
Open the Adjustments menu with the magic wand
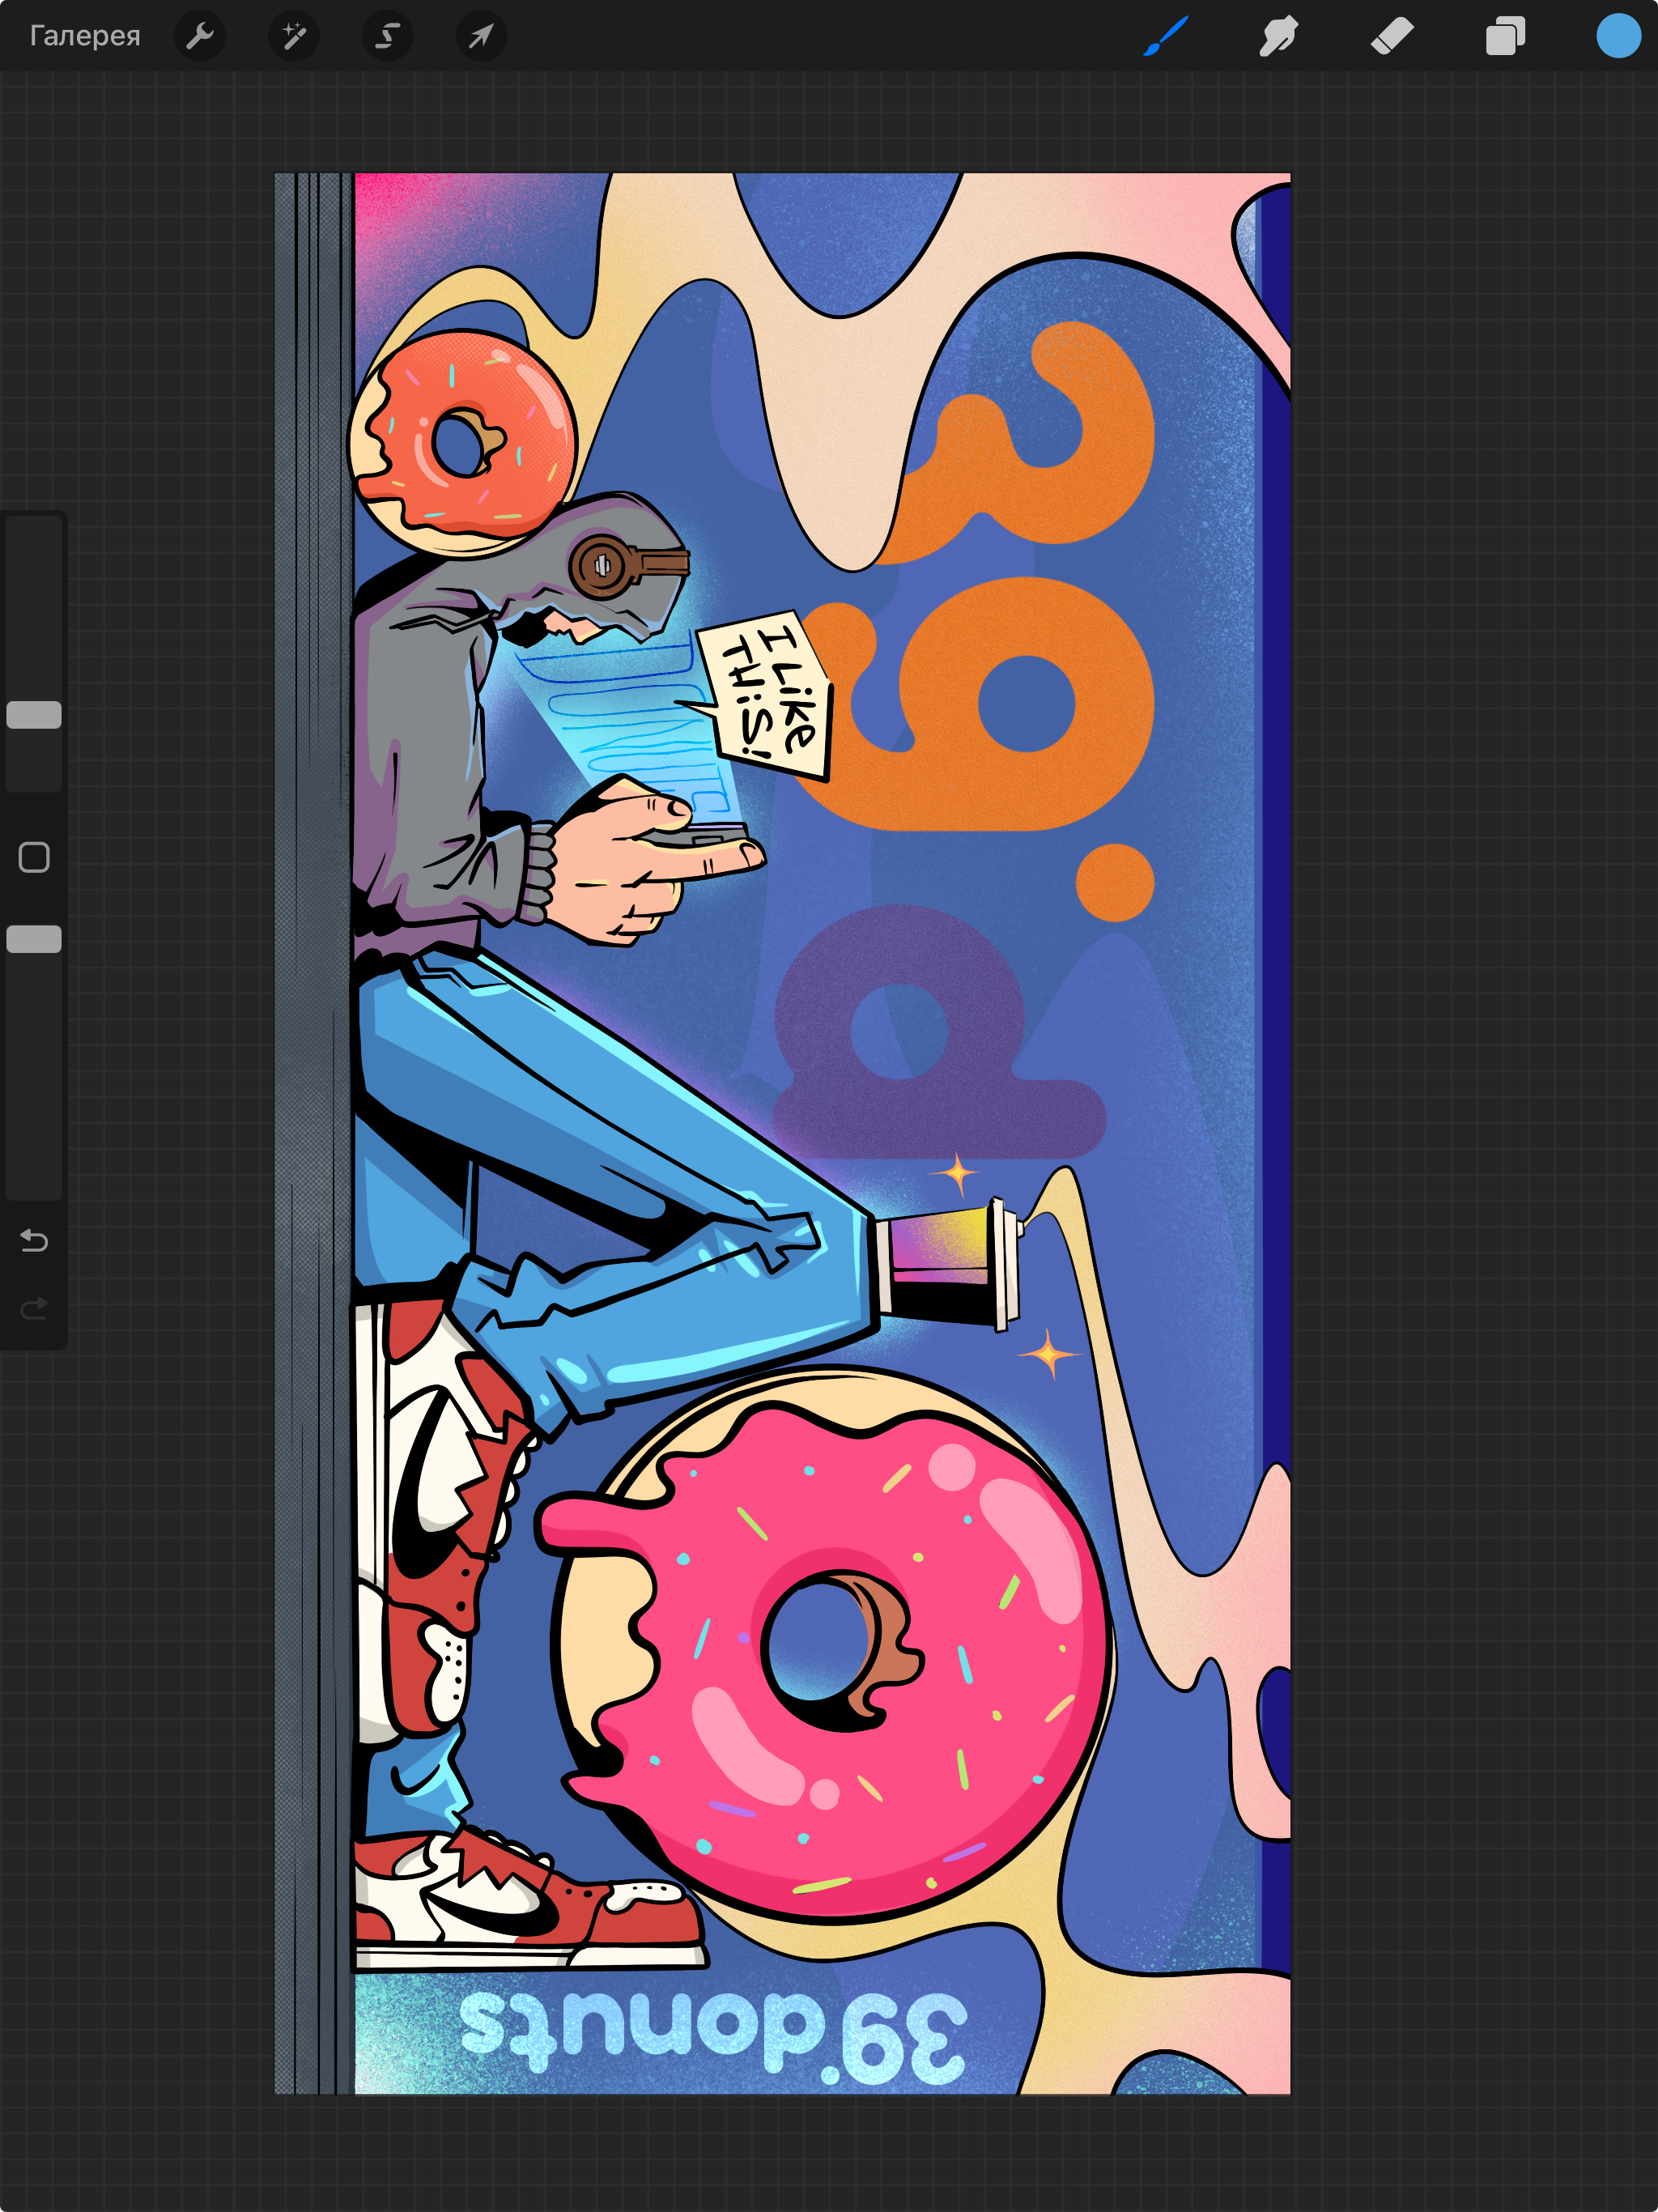293,36
